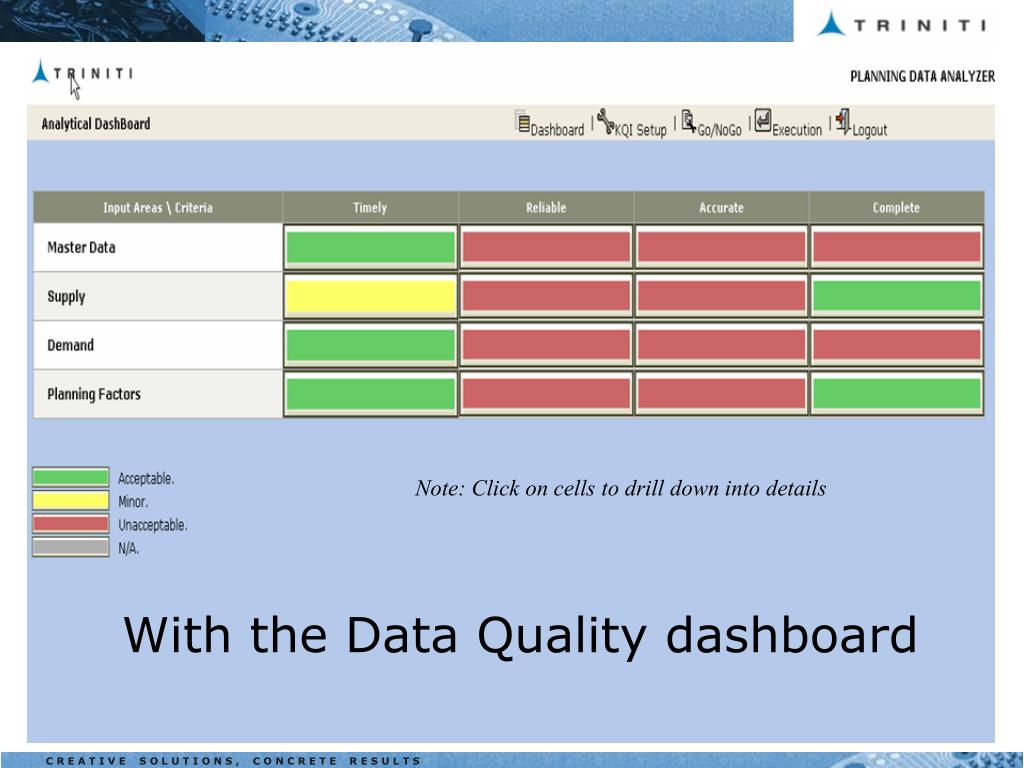Click the Analytical DashBoard title

(x=96, y=124)
